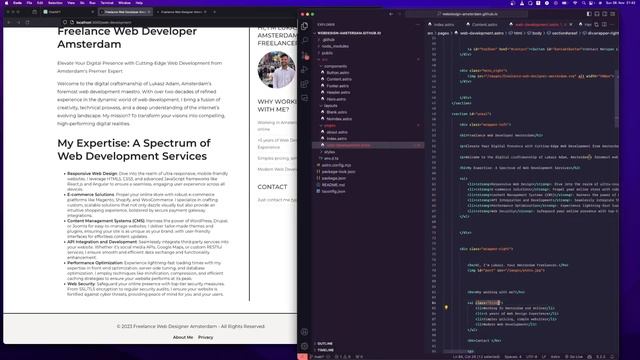The width and height of the screenshot is (640, 360).
Task: Expand the public folder in Explorer
Action: click(327, 53)
